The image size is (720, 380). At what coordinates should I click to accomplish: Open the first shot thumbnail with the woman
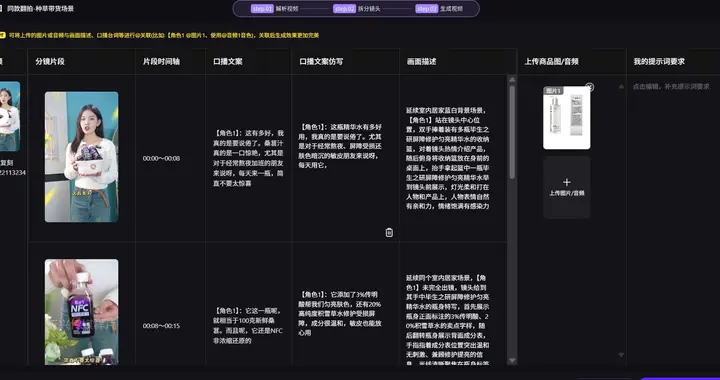(x=81, y=157)
